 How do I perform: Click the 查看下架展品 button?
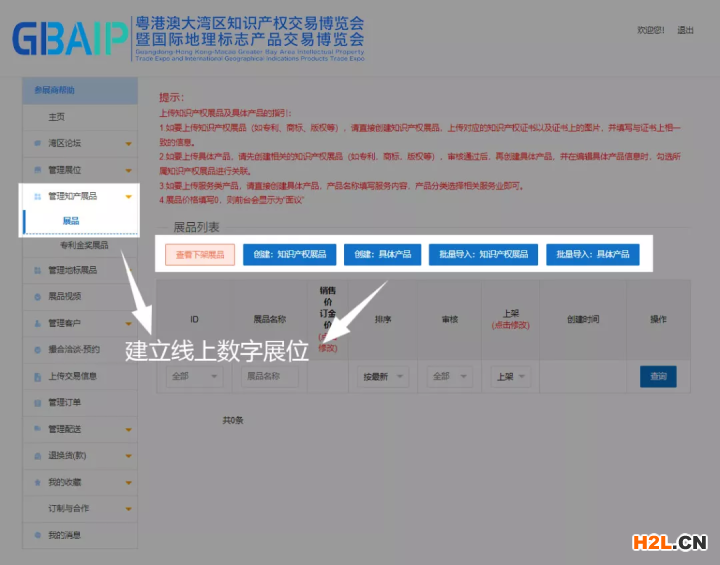tap(200, 254)
